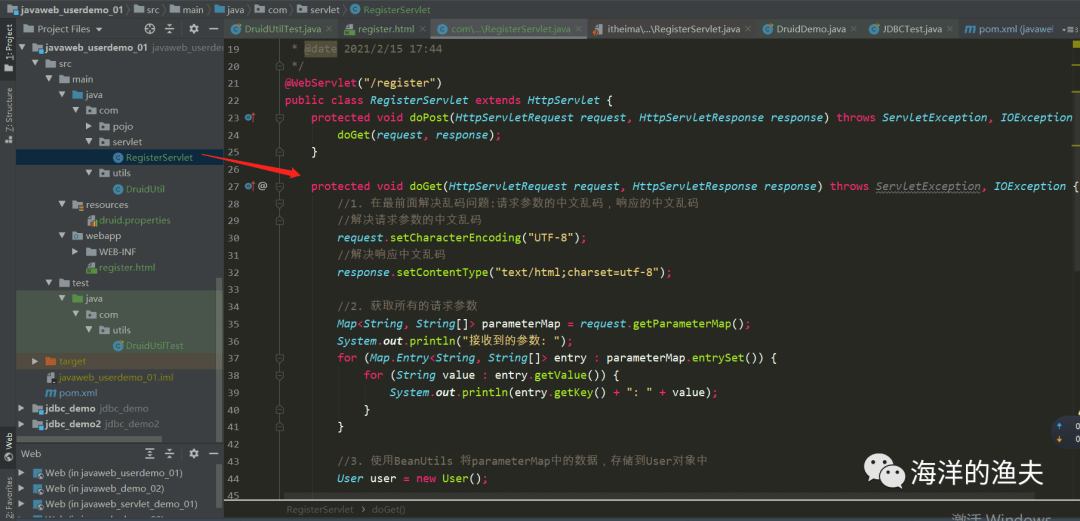
Task: Expand the WEB-INF folder
Action: pyautogui.click(x=76, y=252)
